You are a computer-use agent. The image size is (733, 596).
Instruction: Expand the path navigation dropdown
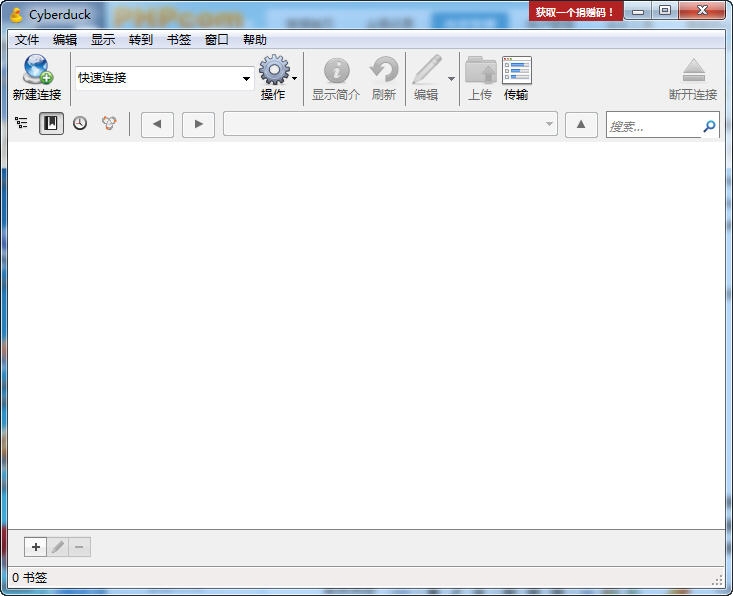pyautogui.click(x=549, y=125)
